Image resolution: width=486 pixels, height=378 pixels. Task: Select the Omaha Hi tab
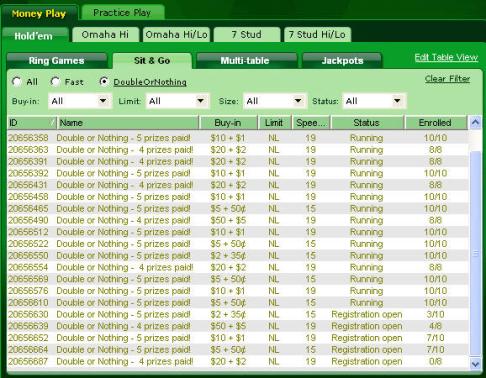point(105,34)
